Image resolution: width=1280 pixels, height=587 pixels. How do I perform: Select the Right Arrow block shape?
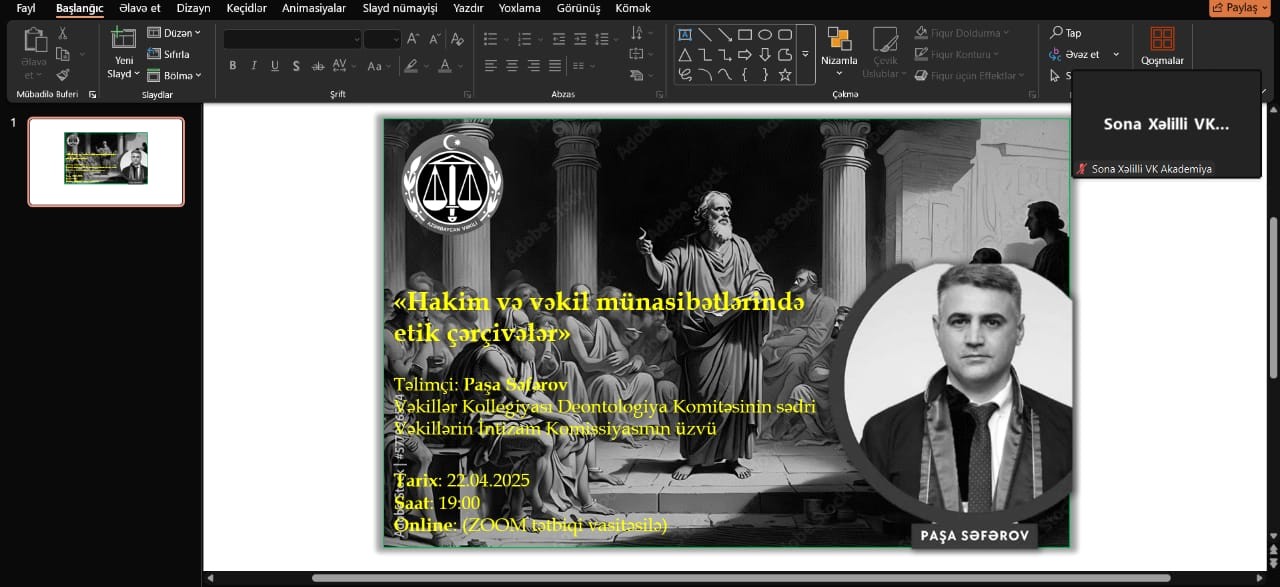coord(745,54)
